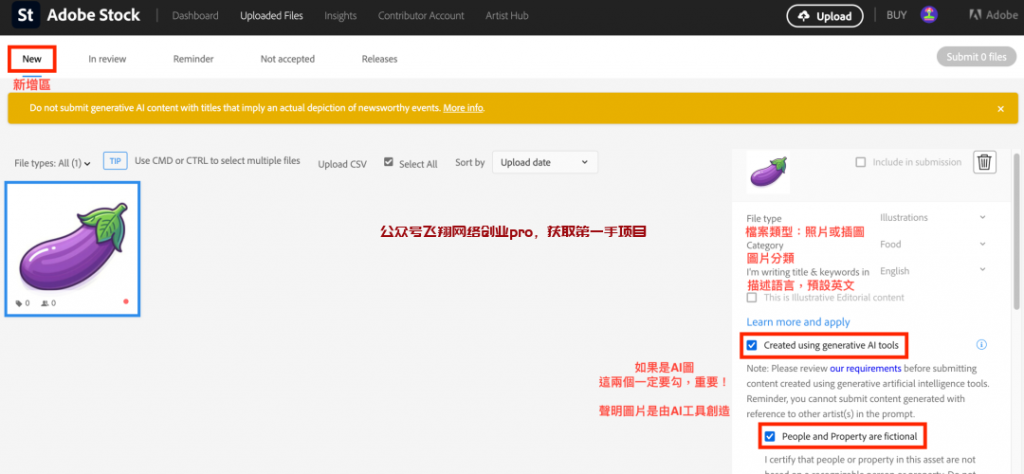The width and height of the screenshot is (1024, 474).
Task: Open the Category Food dropdown
Action: click(933, 244)
